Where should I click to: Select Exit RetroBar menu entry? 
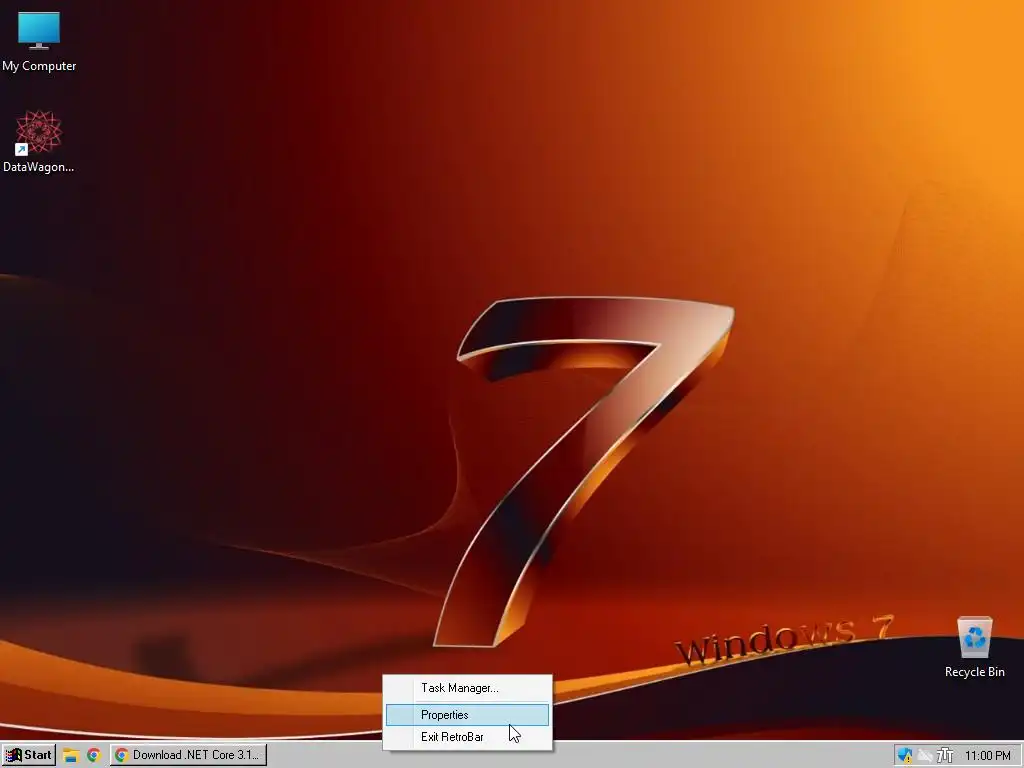468,737
